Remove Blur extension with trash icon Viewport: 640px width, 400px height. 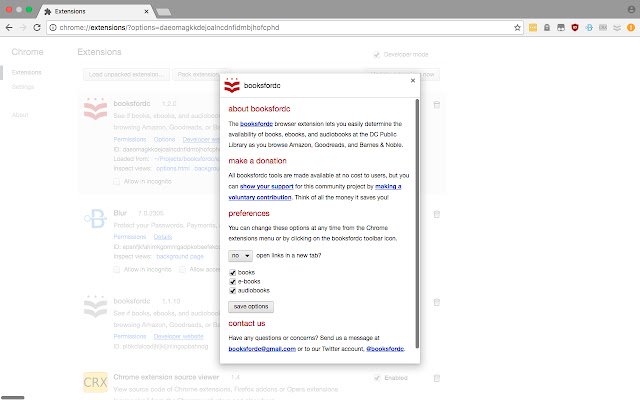(x=436, y=214)
